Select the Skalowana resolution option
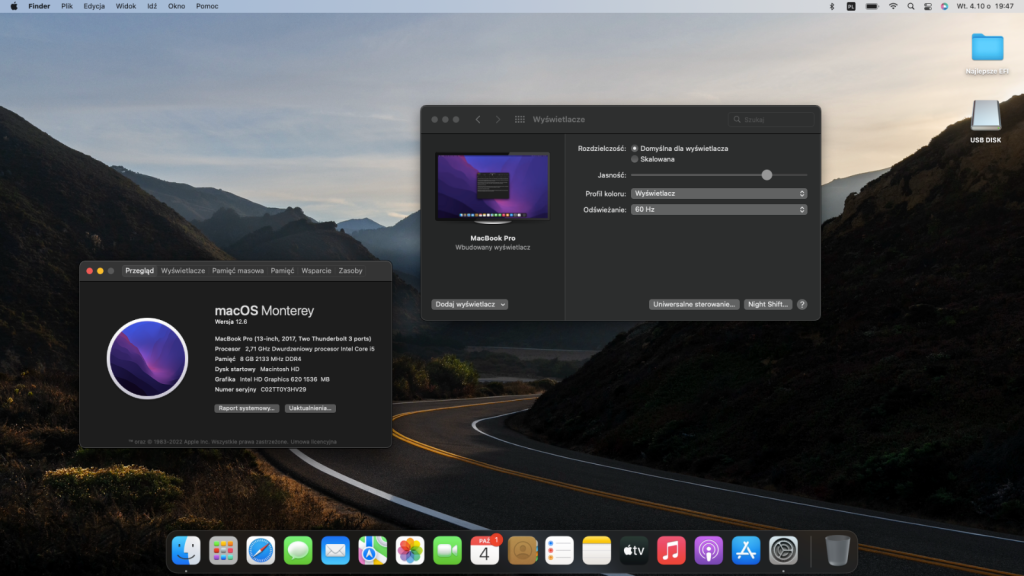The height and width of the screenshot is (576, 1024). click(x=634, y=159)
